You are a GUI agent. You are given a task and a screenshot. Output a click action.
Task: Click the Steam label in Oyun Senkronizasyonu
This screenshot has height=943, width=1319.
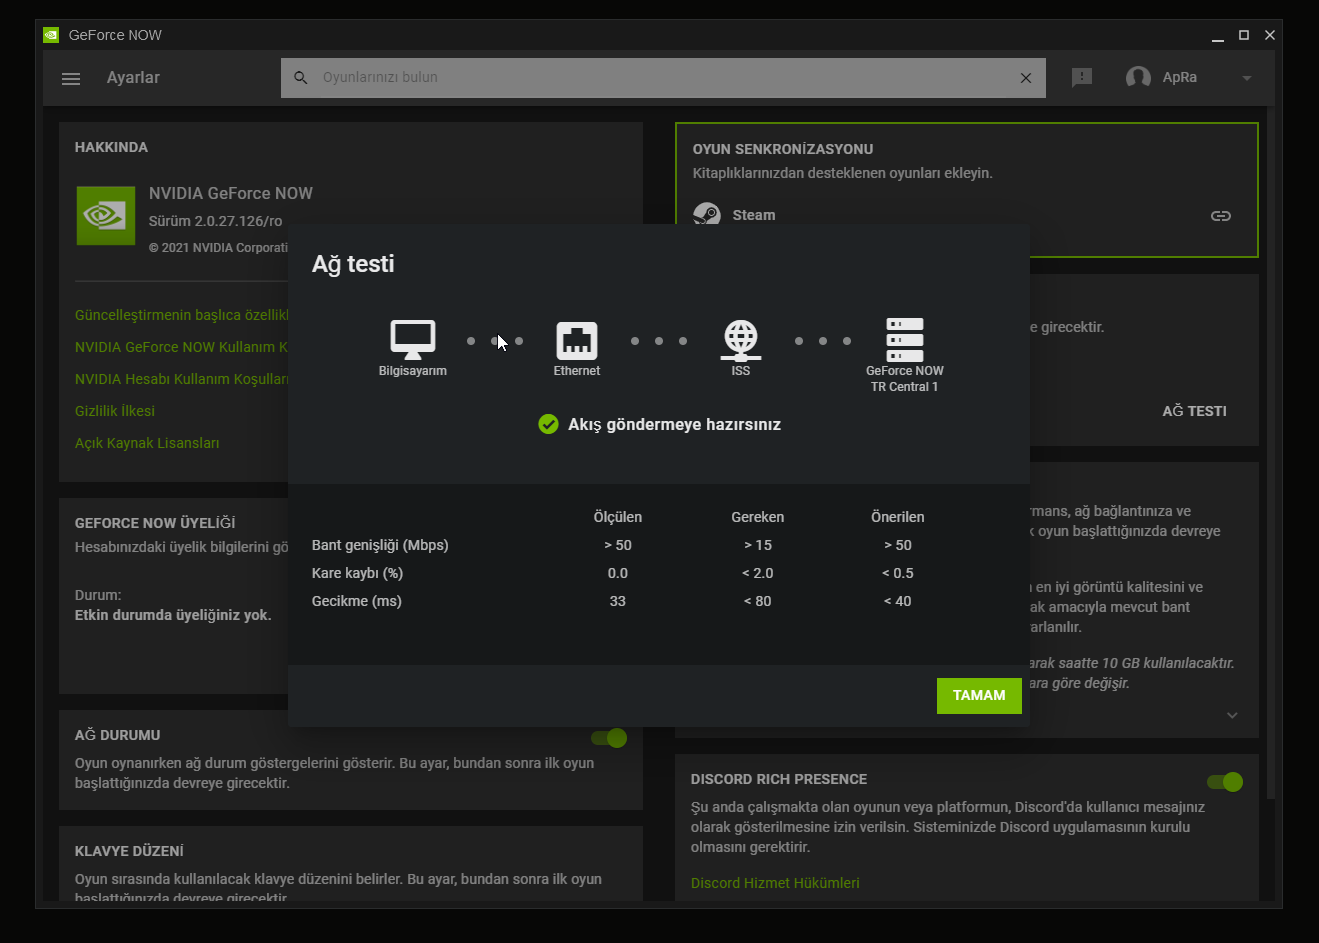click(x=754, y=215)
